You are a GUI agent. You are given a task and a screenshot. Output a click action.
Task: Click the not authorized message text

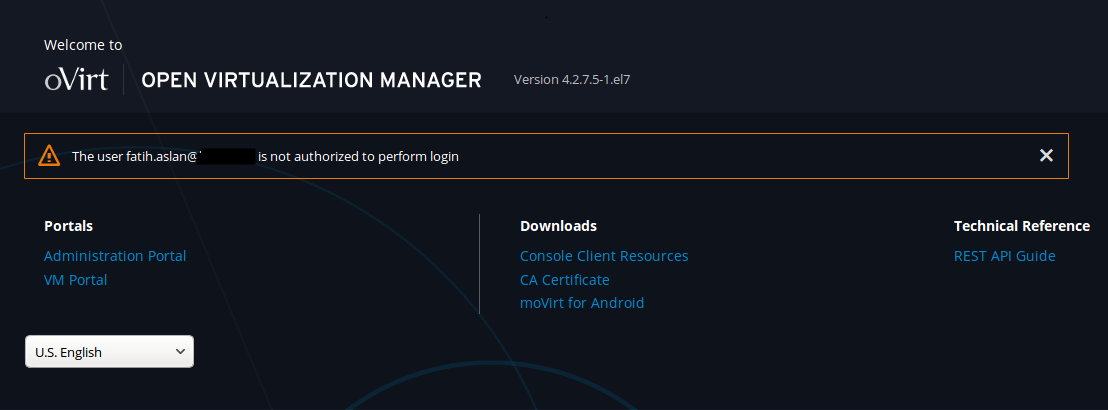(x=266, y=156)
